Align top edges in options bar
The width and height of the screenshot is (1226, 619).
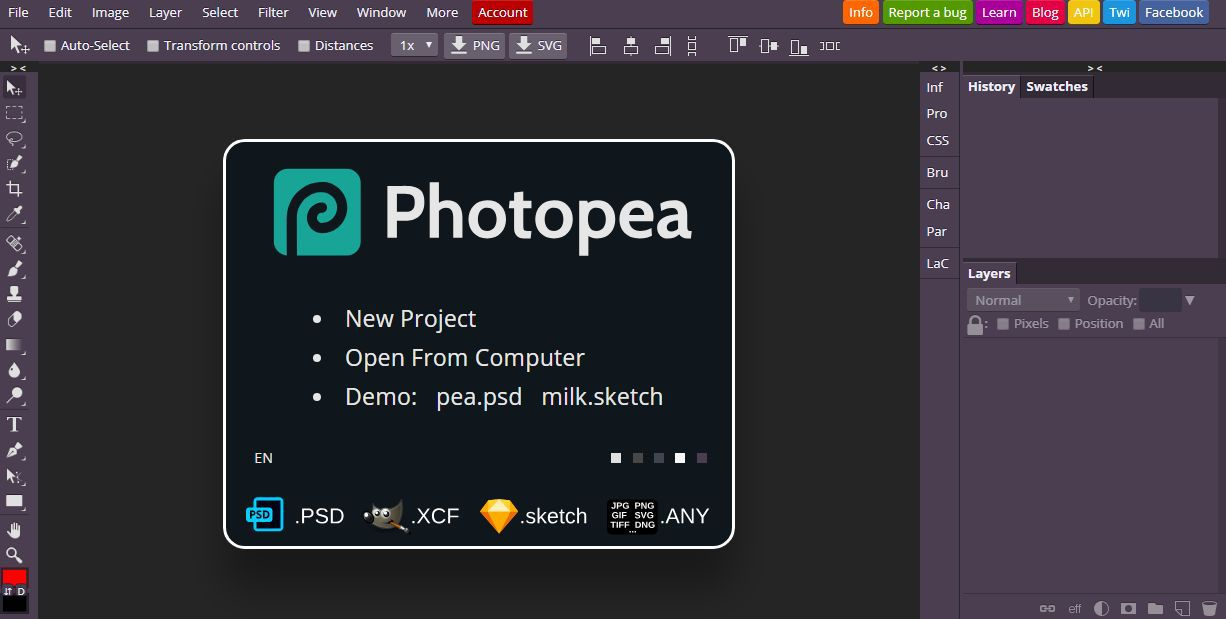[x=738, y=46]
